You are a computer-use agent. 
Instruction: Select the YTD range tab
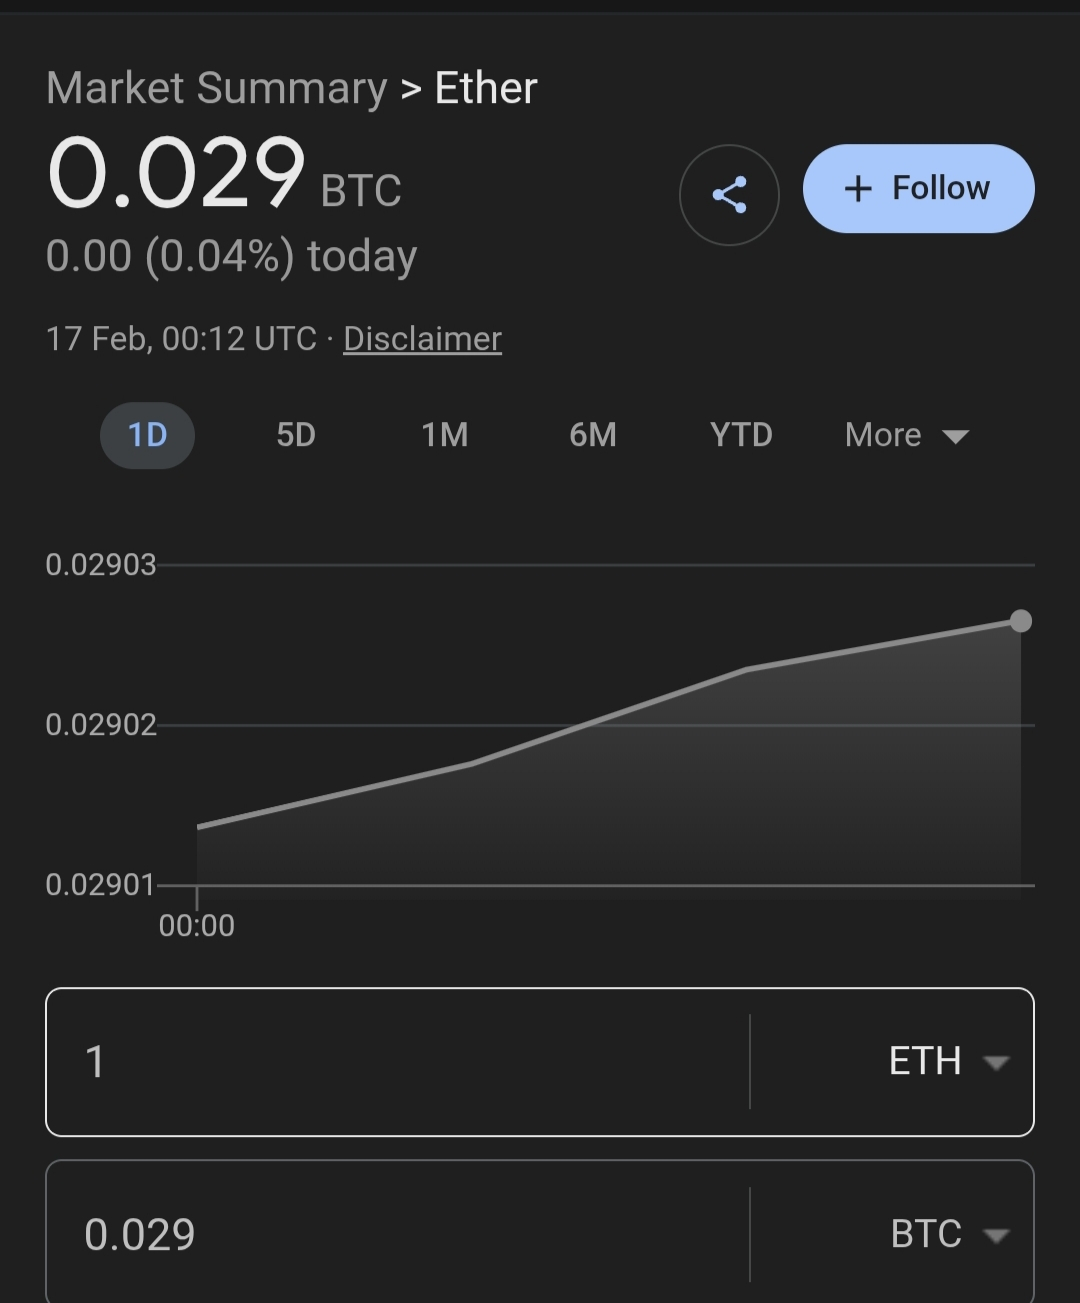(x=741, y=435)
